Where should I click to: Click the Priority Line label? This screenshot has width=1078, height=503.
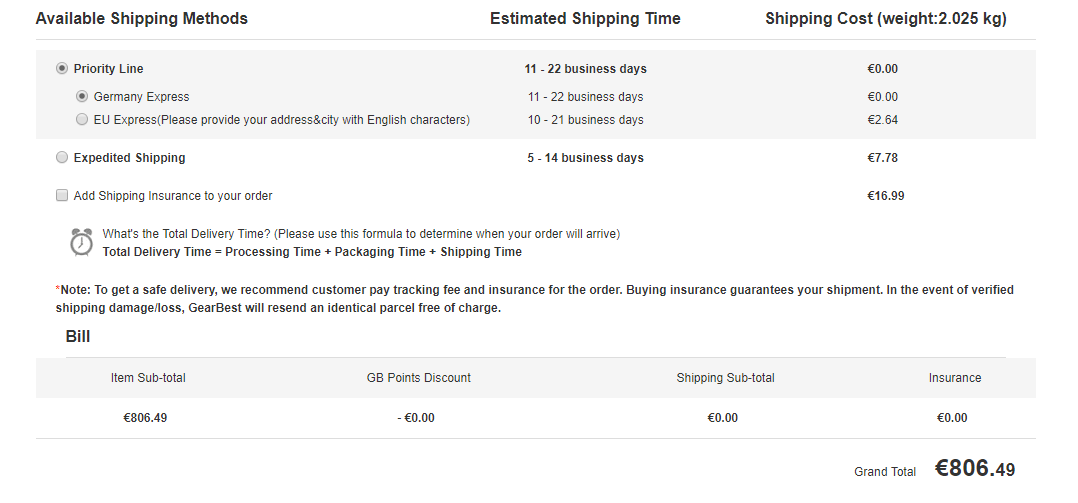[108, 69]
